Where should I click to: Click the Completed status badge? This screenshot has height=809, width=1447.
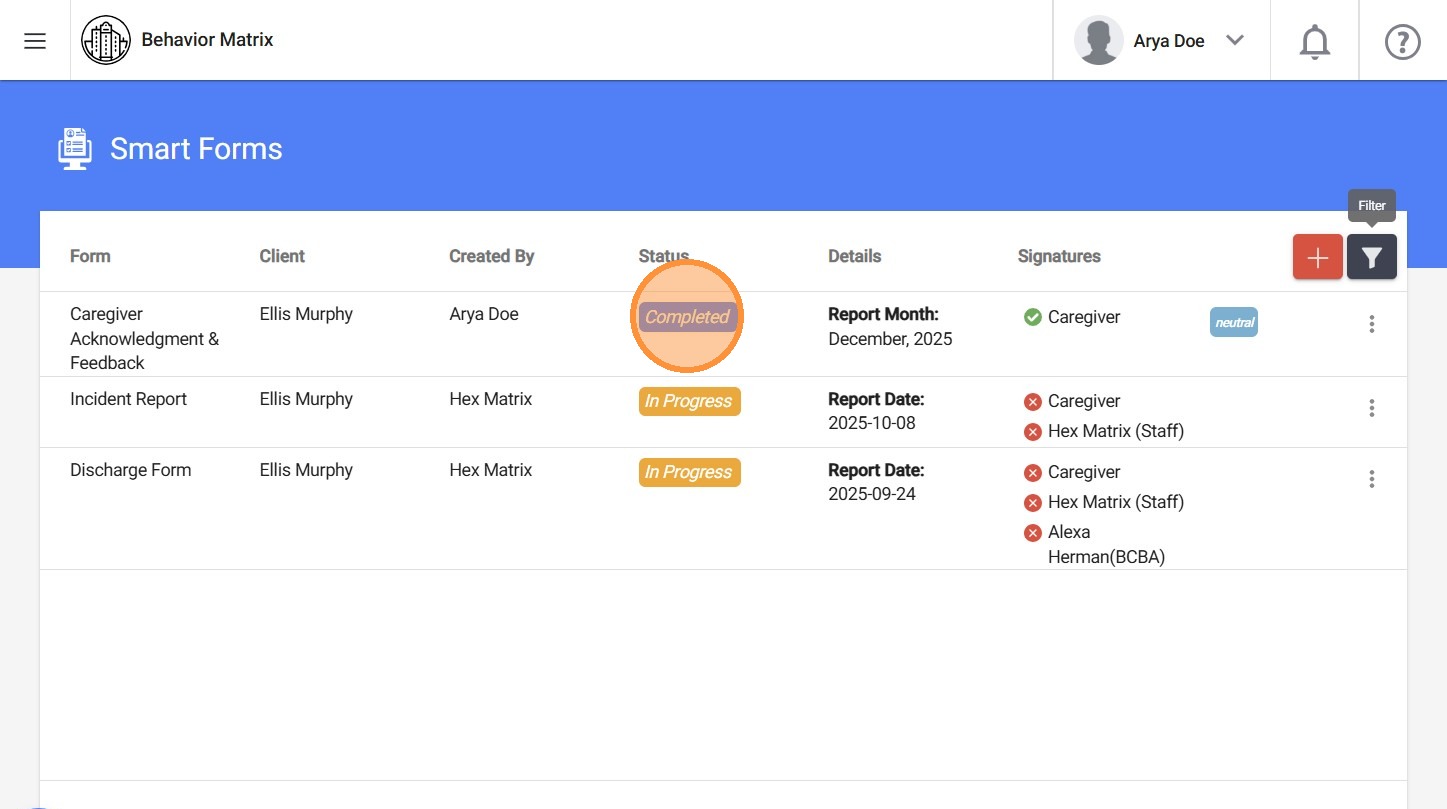point(688,317)
